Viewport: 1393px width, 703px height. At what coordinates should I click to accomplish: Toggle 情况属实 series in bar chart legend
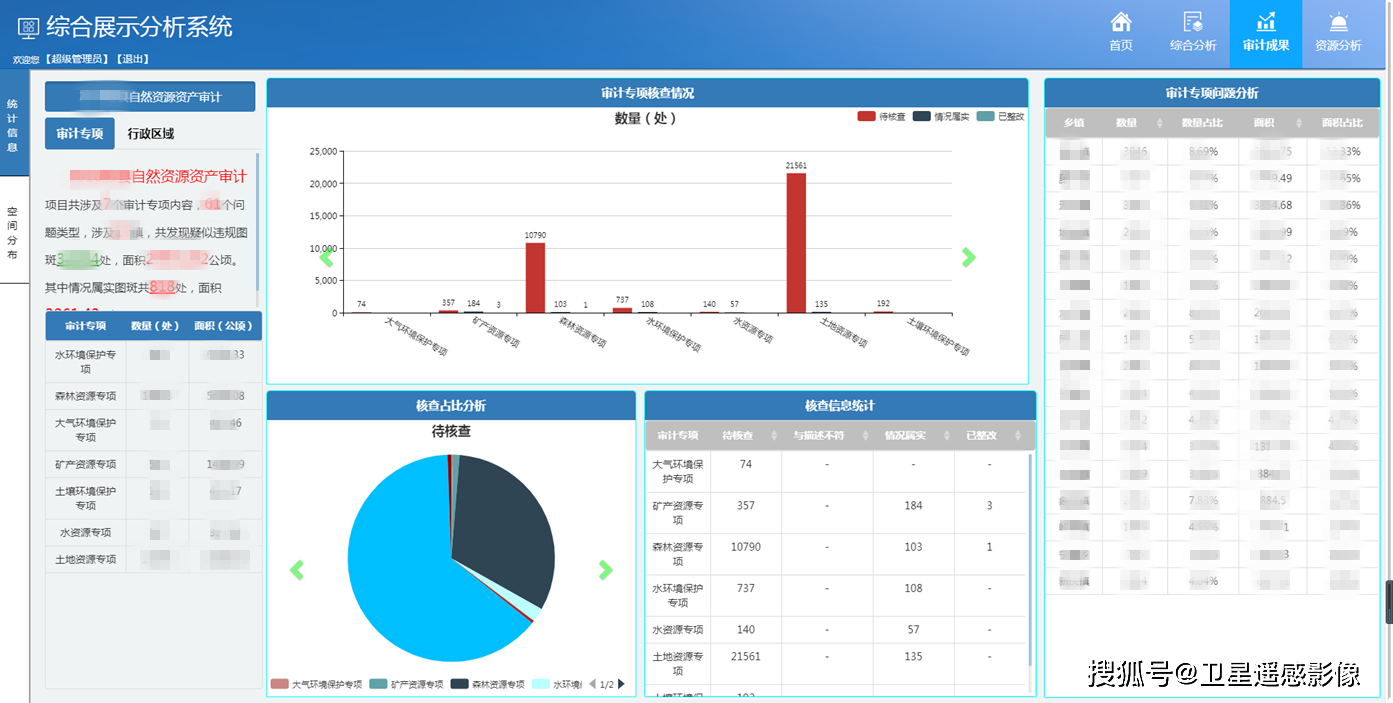point(941,117)
